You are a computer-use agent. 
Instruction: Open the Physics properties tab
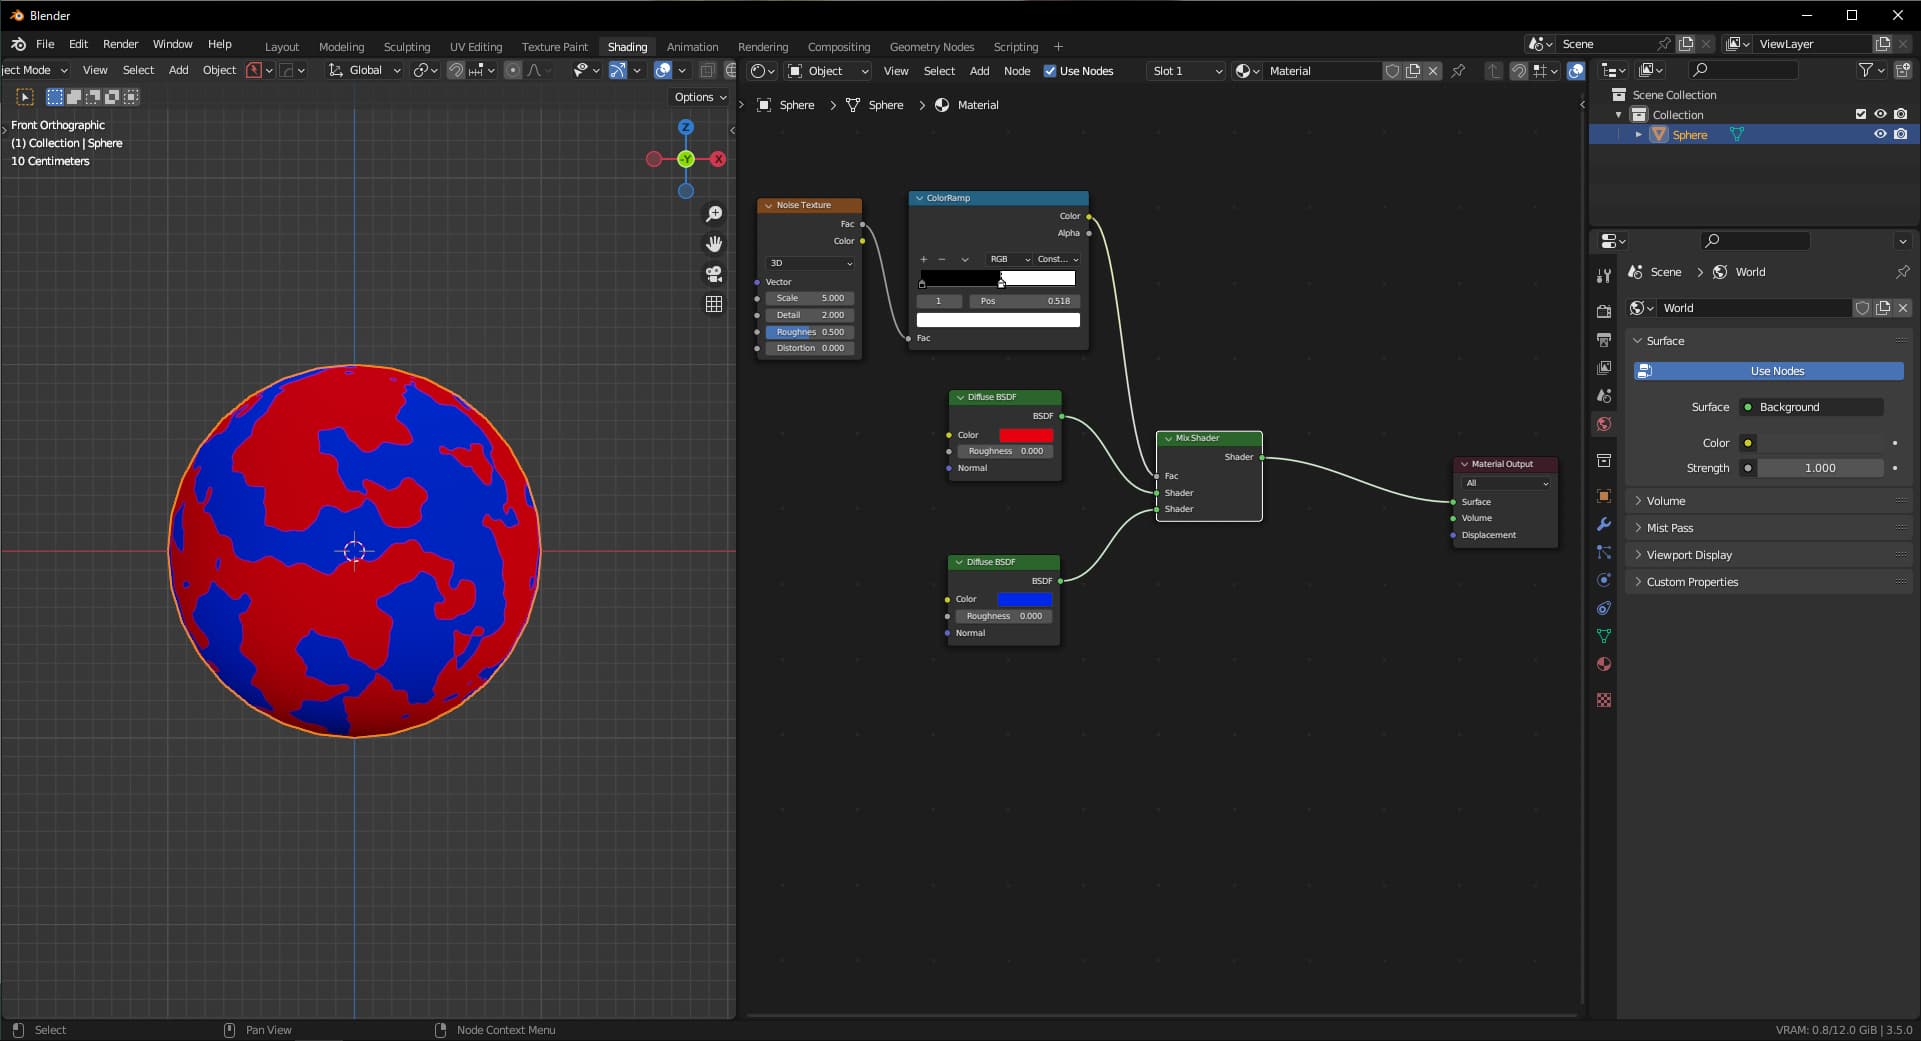[x=1604, y=580]
